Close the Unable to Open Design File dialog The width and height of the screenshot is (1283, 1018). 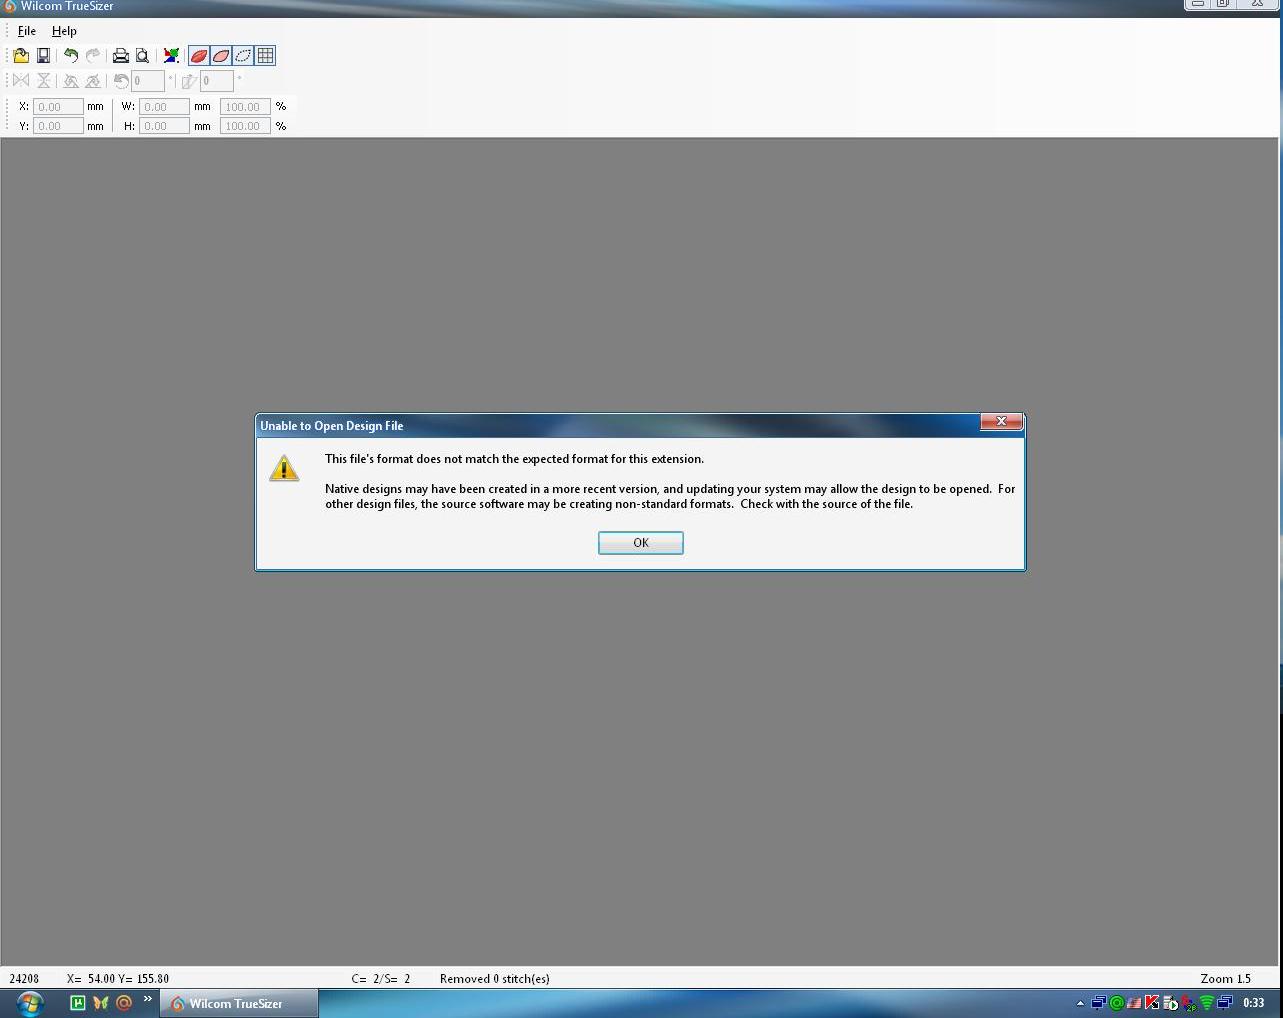(x=1001, y=422)
